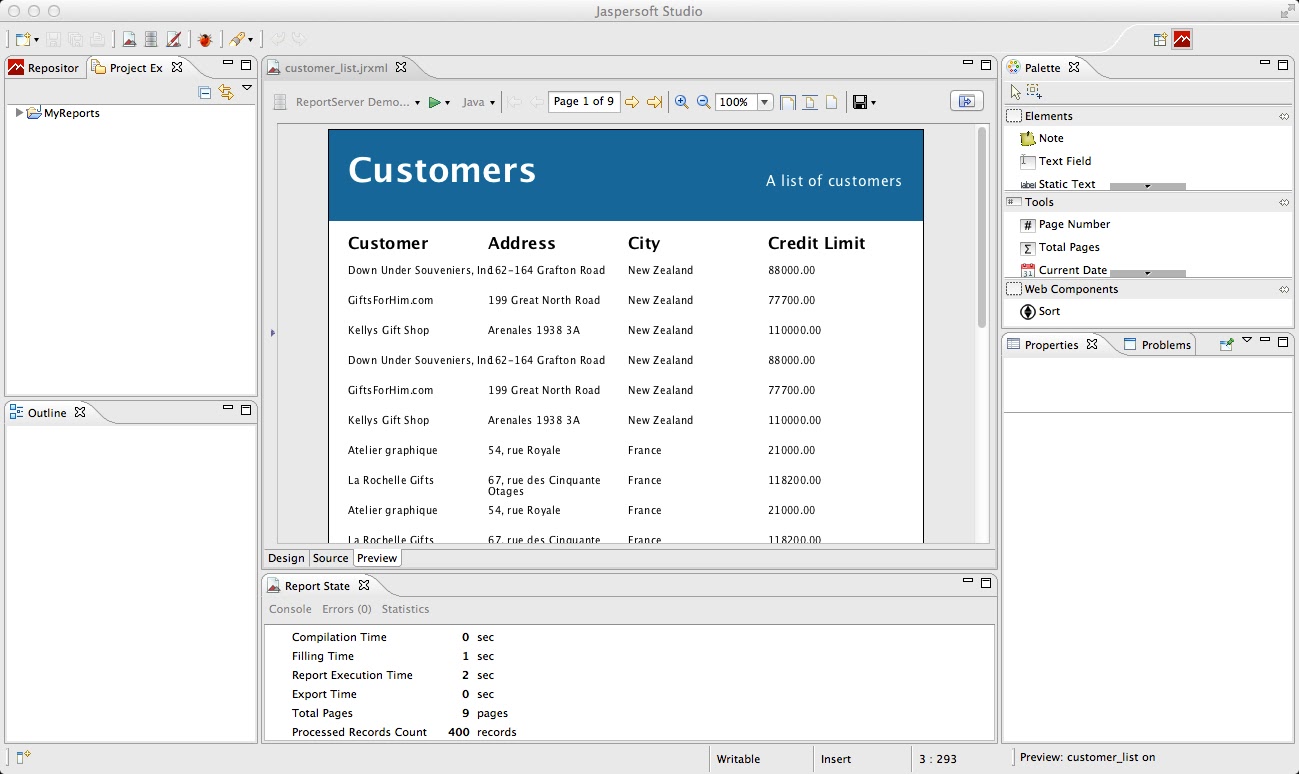Click the red bug debug icon
Viewport: 1299px width, 774px height.
click(x=205, y=40)
